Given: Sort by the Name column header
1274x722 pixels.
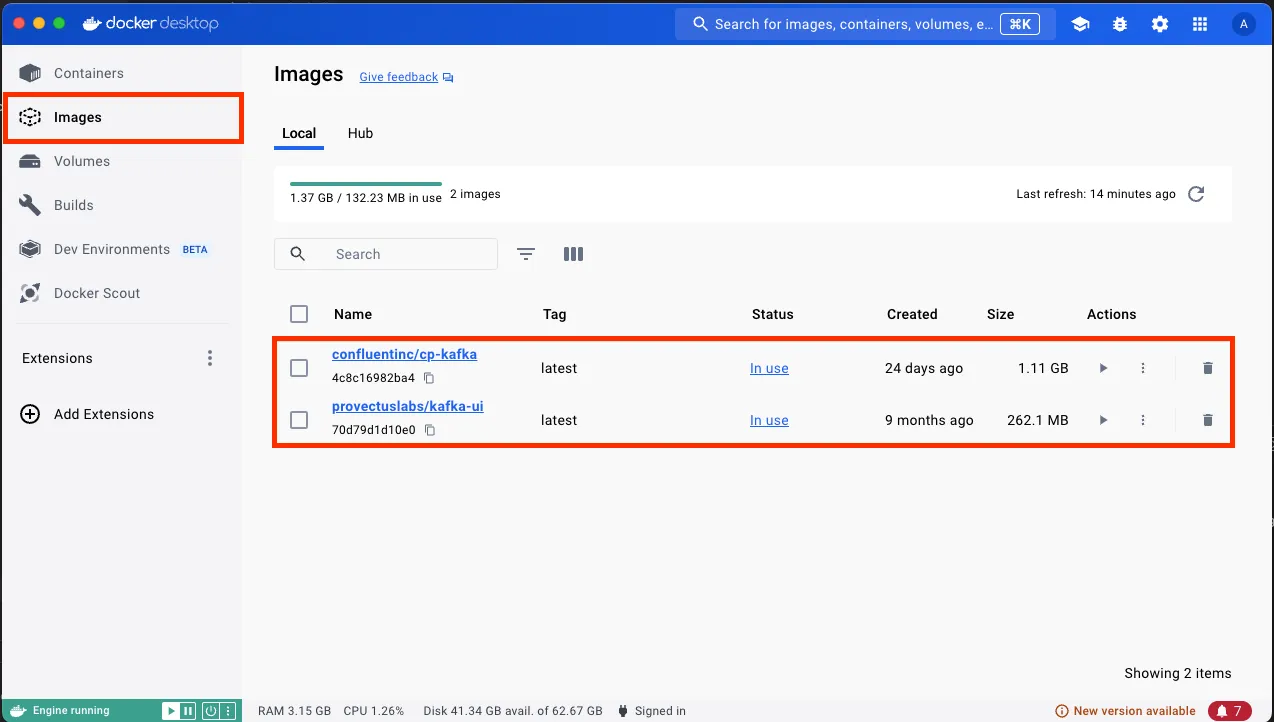Looking at the screenshot, I should (x=353, y=314).
